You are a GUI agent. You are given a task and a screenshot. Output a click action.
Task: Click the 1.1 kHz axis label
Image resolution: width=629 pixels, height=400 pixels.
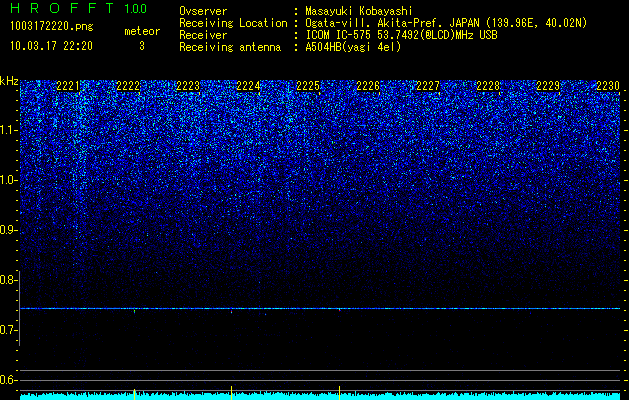coord(9,130)
